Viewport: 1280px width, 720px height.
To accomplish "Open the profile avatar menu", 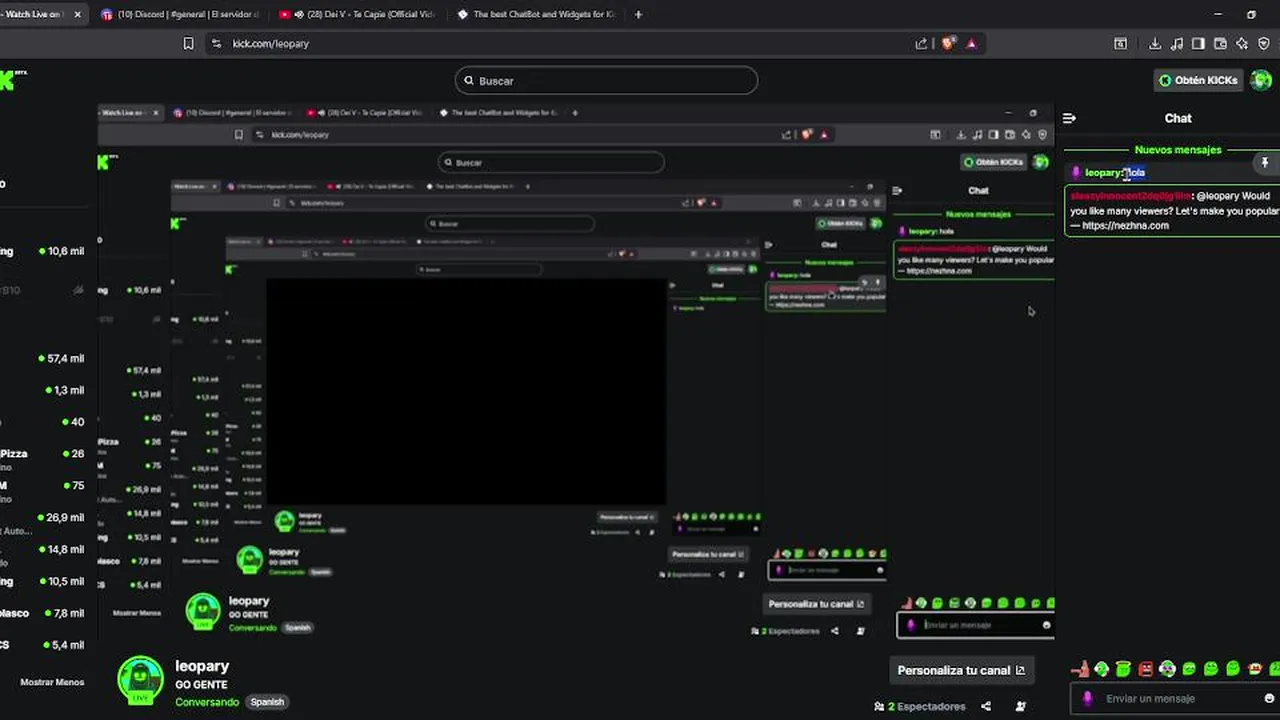I will [1261, 80].
